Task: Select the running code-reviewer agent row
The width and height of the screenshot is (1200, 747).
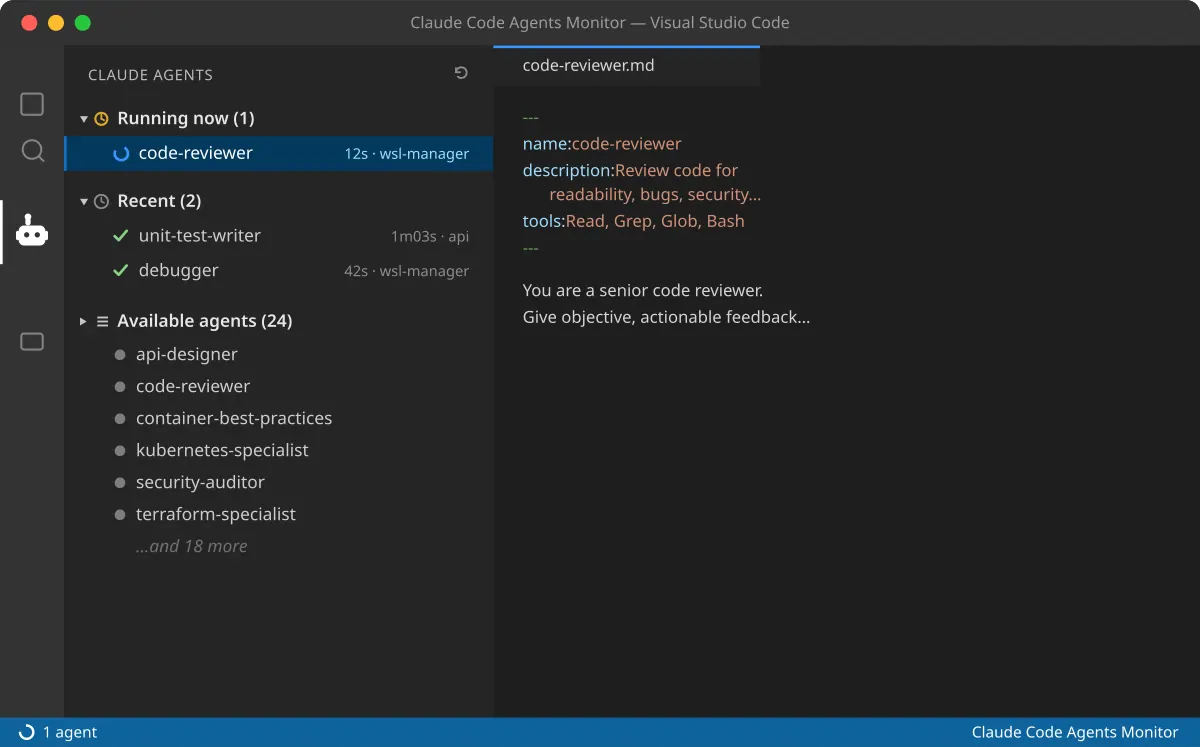Action: pyautogui.click(x=279, y=154)
